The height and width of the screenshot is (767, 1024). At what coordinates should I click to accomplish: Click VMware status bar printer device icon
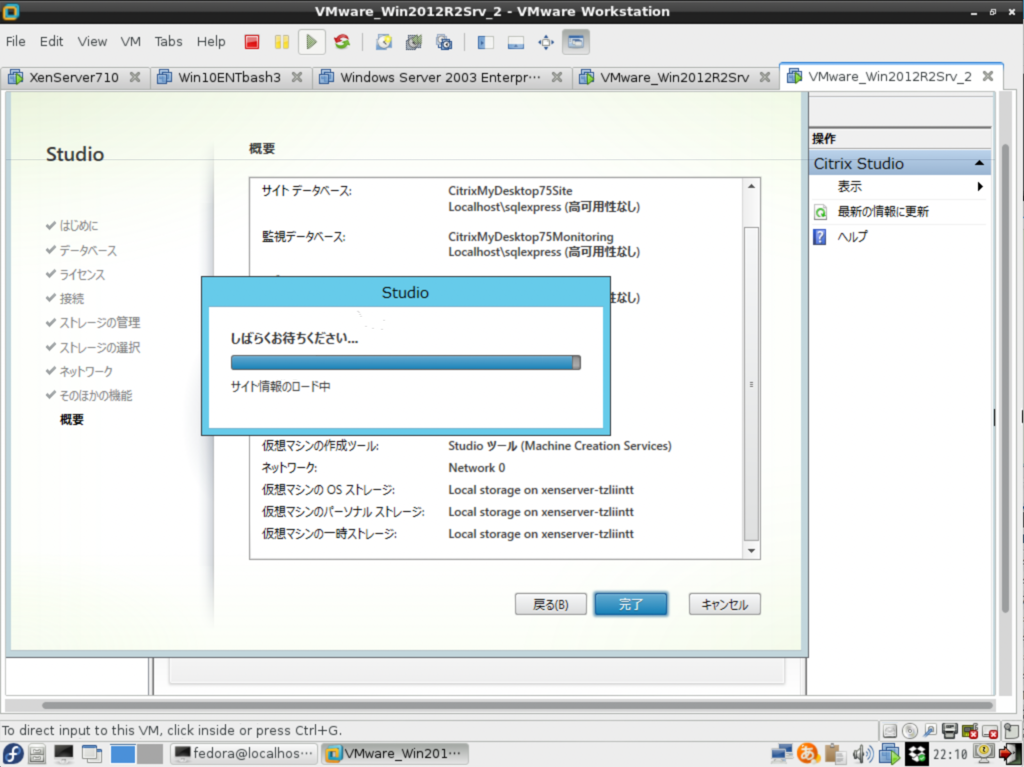point(950,730)
